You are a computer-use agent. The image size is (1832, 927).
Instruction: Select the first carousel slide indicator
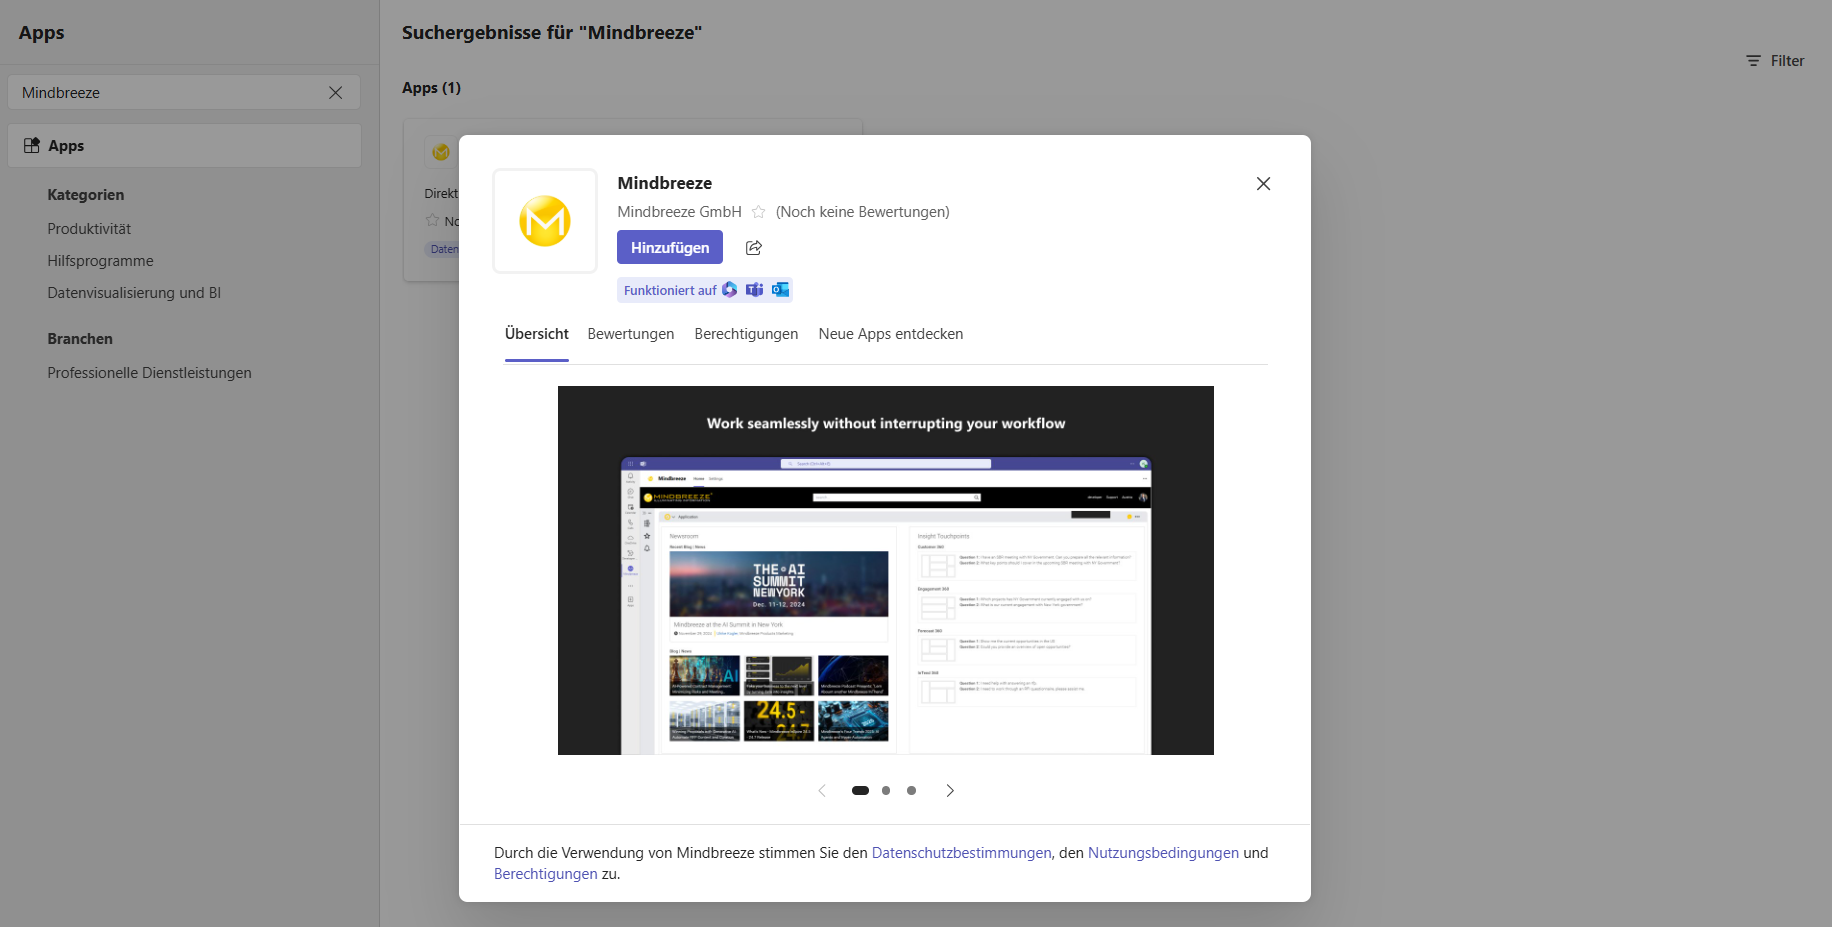[860, 791]
